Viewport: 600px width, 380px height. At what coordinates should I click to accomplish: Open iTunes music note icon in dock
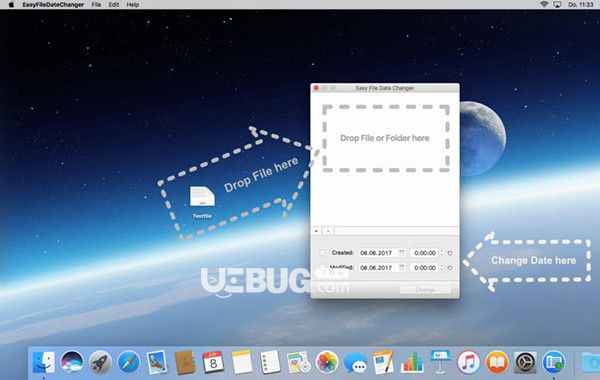pos(468,362)
